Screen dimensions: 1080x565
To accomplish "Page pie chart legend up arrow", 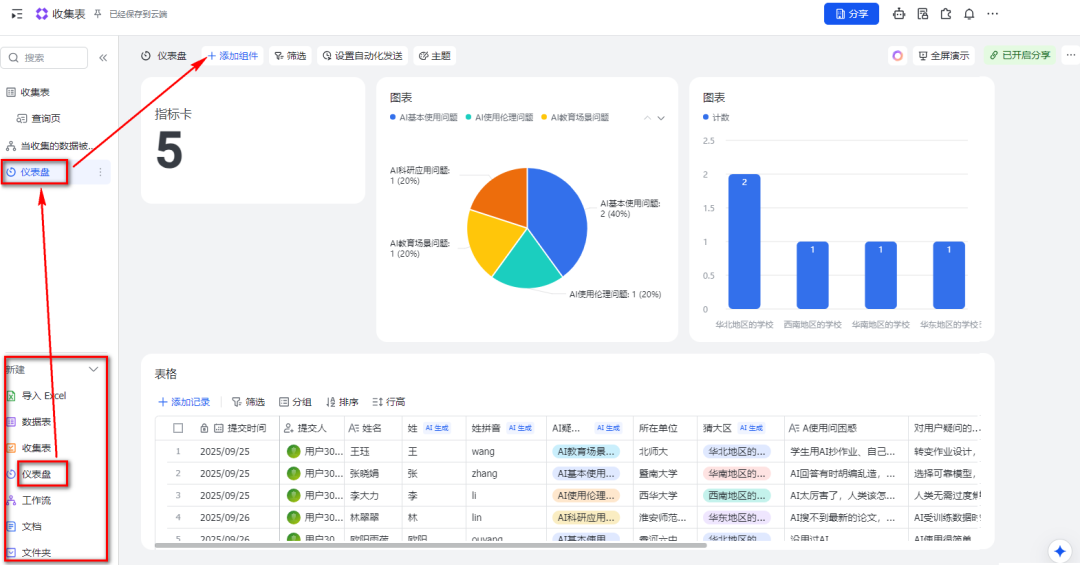I will tap(647, 118).
